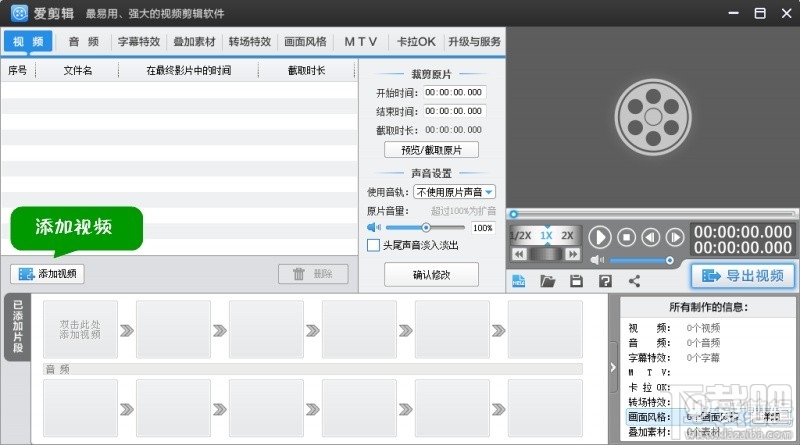Open the 叠加素材 tab

pos(194,42)
